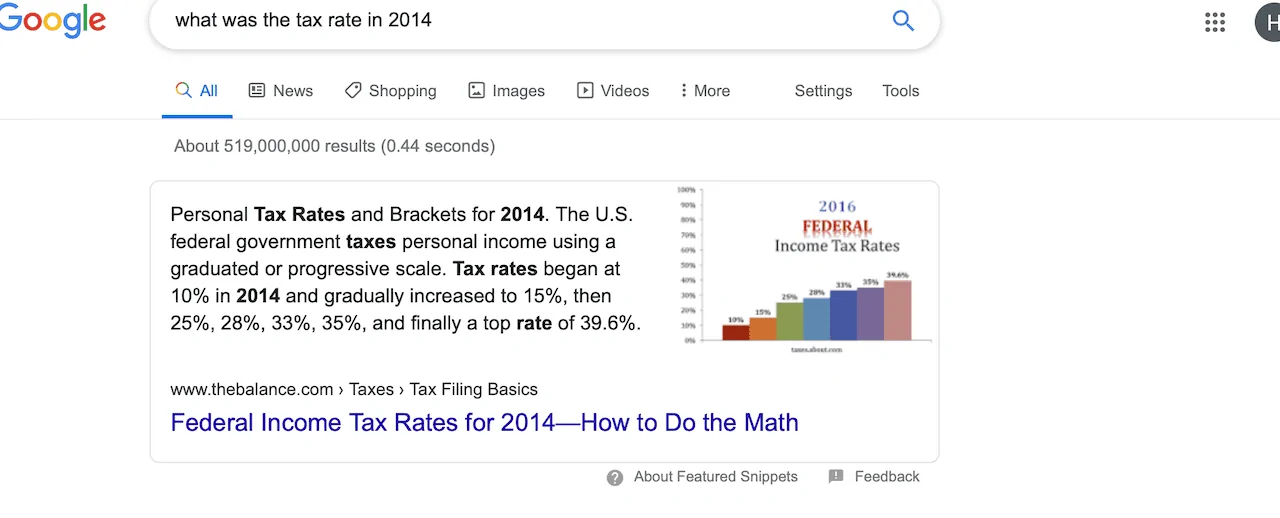Image resolution: width=1280 pixels, height=518 pixels.
Task: Open the 2016 Federal Income Tax chart thumbnail
Action: coord(803,269)
